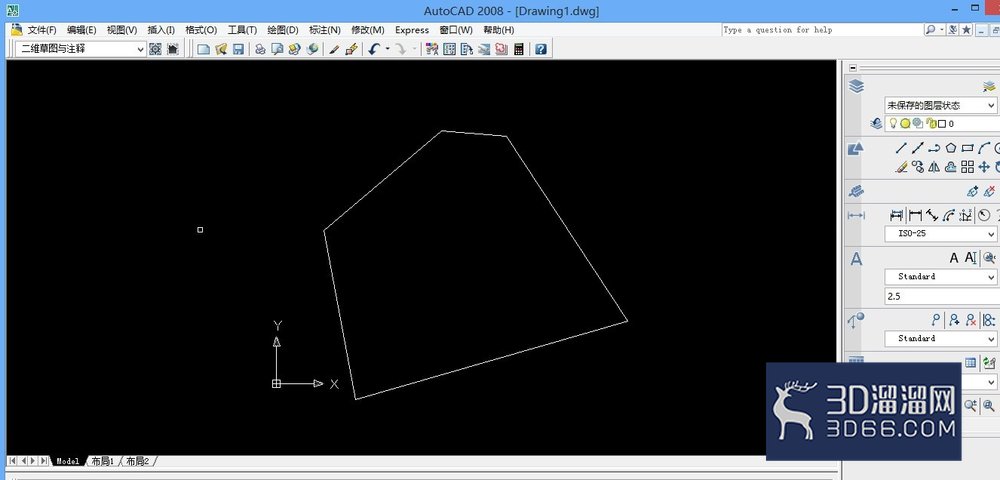This screenshot has width=1000, height=480.
Task: Select the Line draw tool
Action: [901, 148]
